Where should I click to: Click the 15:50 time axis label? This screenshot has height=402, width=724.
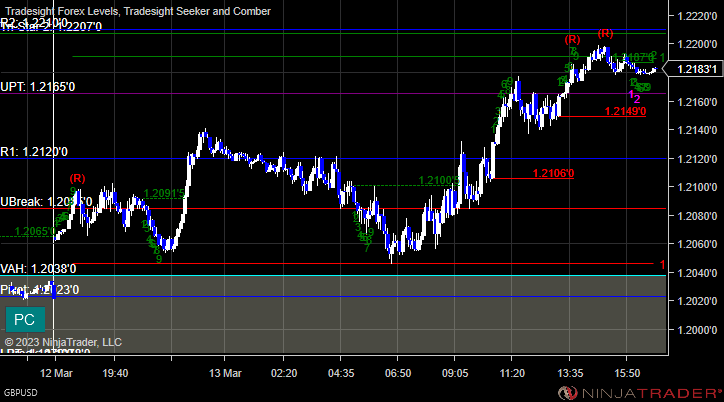(627, 373)
